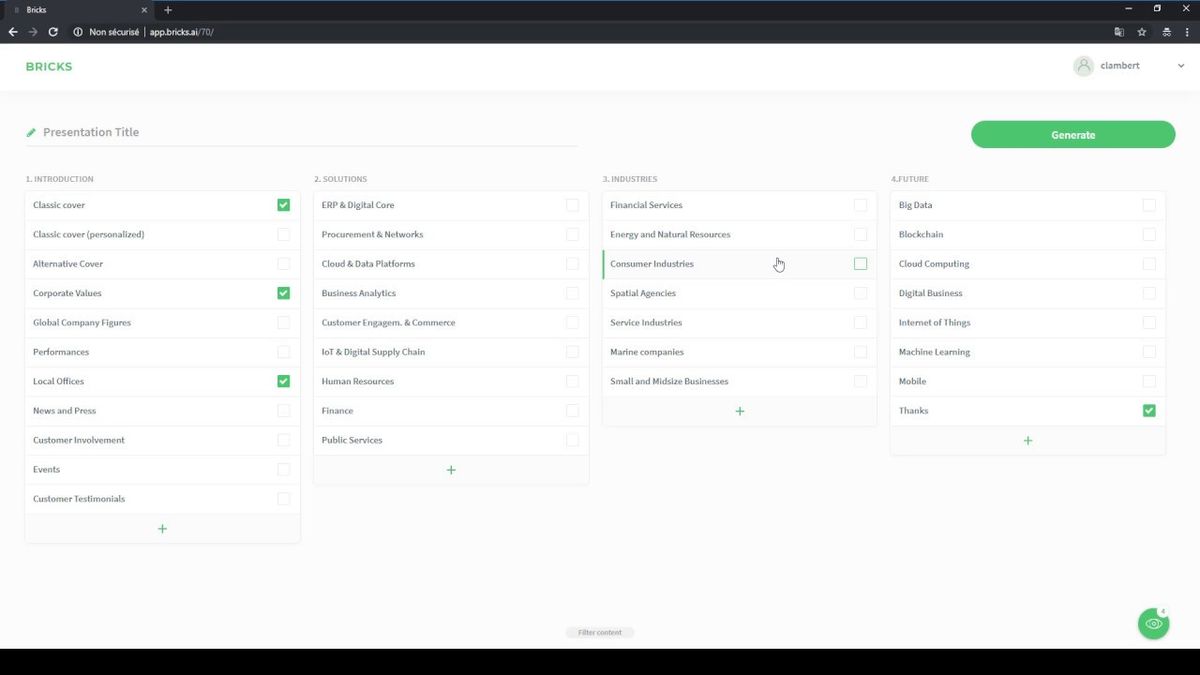
Task: Click inside the browser address bar
Action: pos(400,31)
